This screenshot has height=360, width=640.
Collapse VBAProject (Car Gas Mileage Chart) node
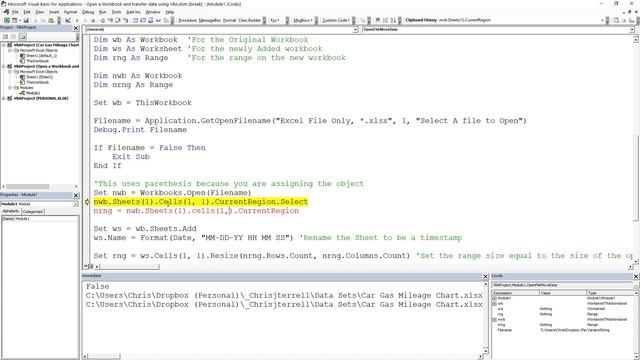4,45
